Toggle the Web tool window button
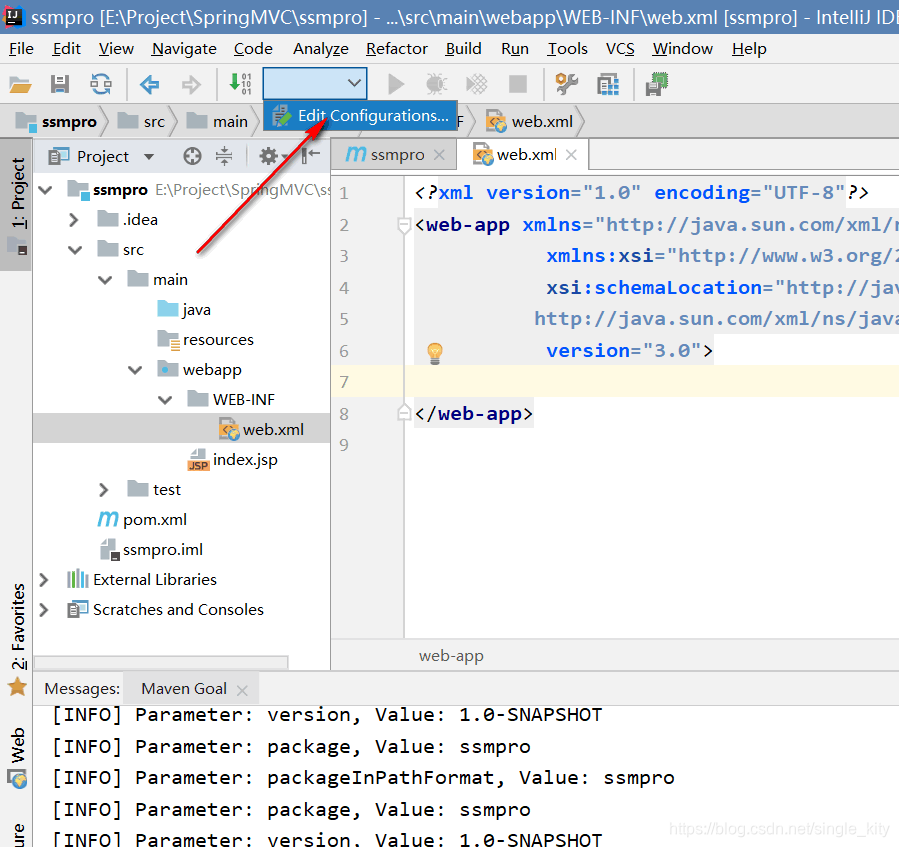Image resolution: width=899 pixels, height=847 pixels. click(18, 757)
